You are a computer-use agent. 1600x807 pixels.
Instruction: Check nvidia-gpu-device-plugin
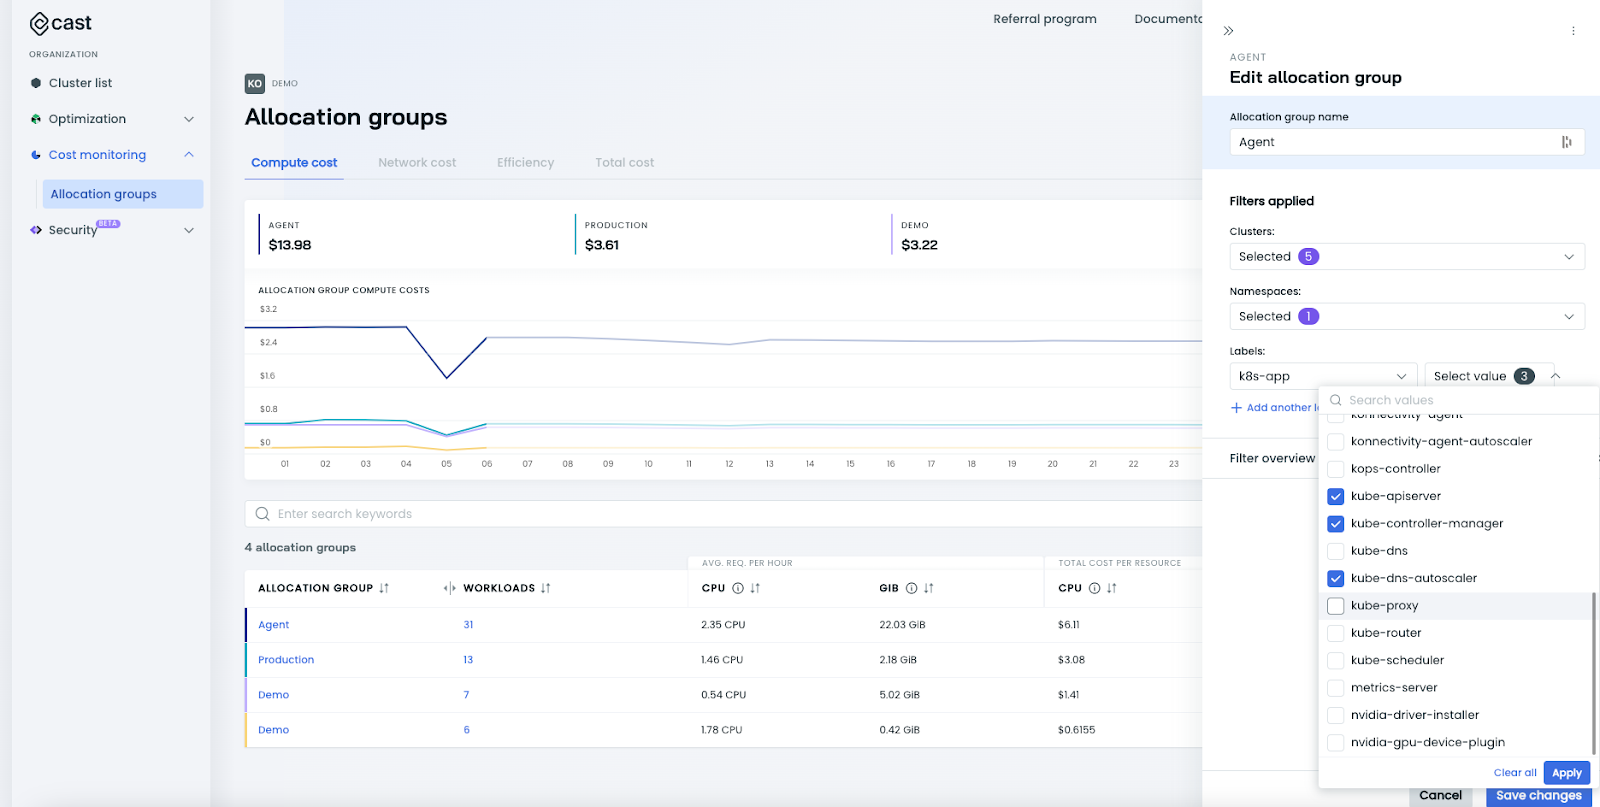click(1336, 742)
